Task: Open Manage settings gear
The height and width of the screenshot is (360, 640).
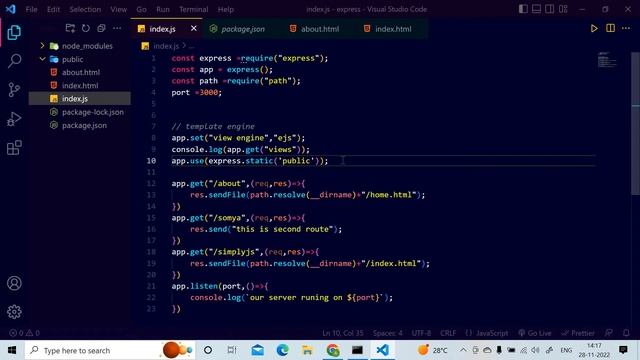Action: point(14,312)
